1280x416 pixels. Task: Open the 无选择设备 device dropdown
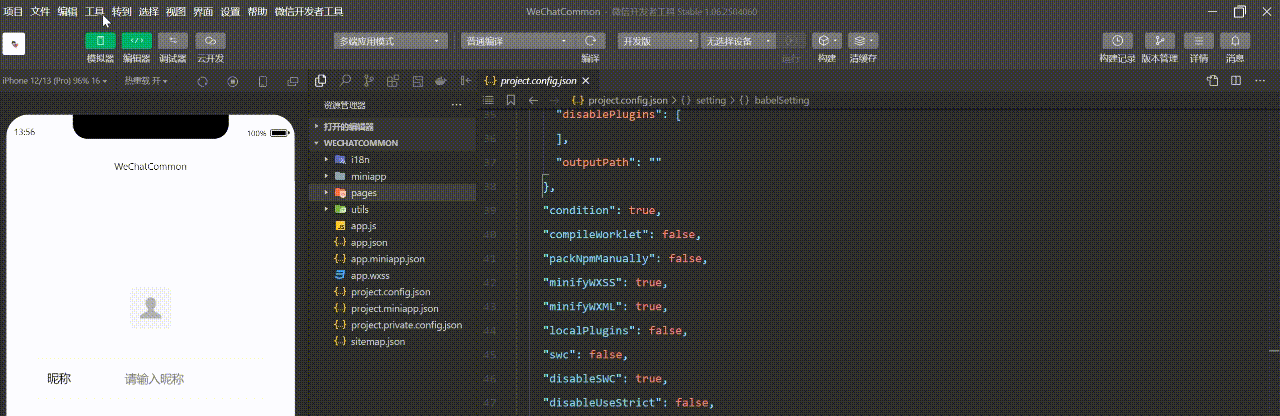[738, 41]
